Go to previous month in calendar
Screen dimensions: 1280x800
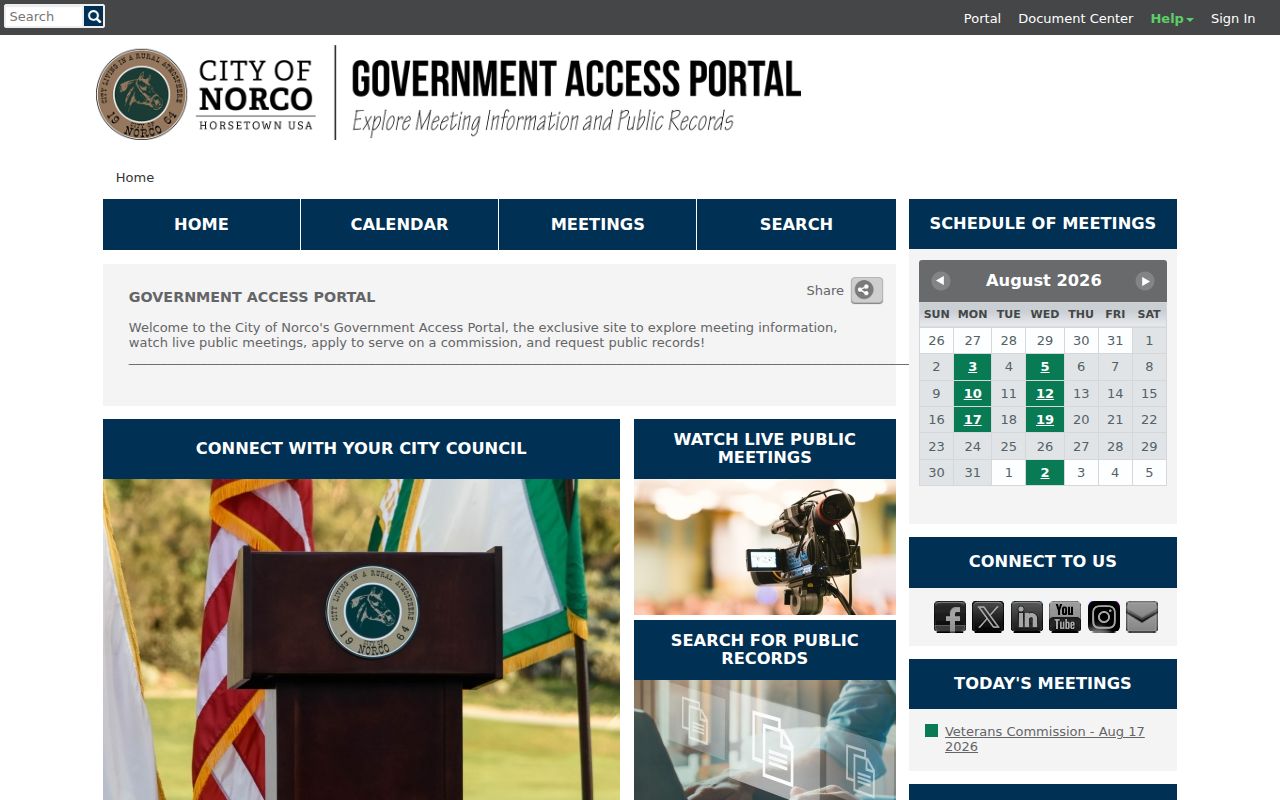[x=940, y=281]
